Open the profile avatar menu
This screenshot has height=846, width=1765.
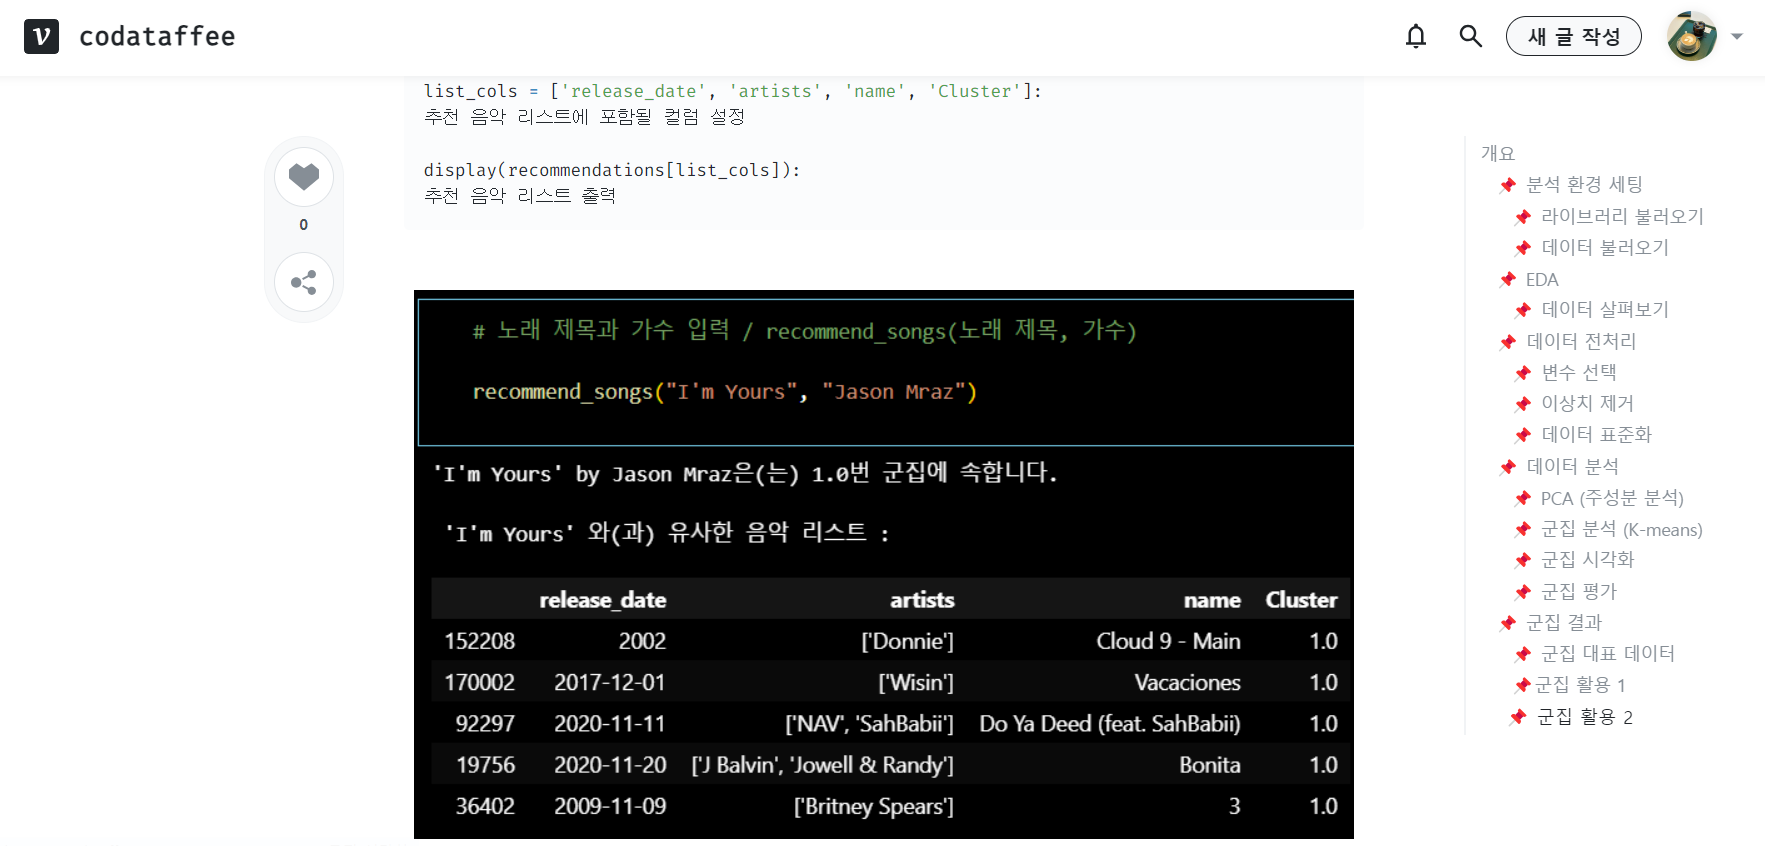coord(1691,37)
